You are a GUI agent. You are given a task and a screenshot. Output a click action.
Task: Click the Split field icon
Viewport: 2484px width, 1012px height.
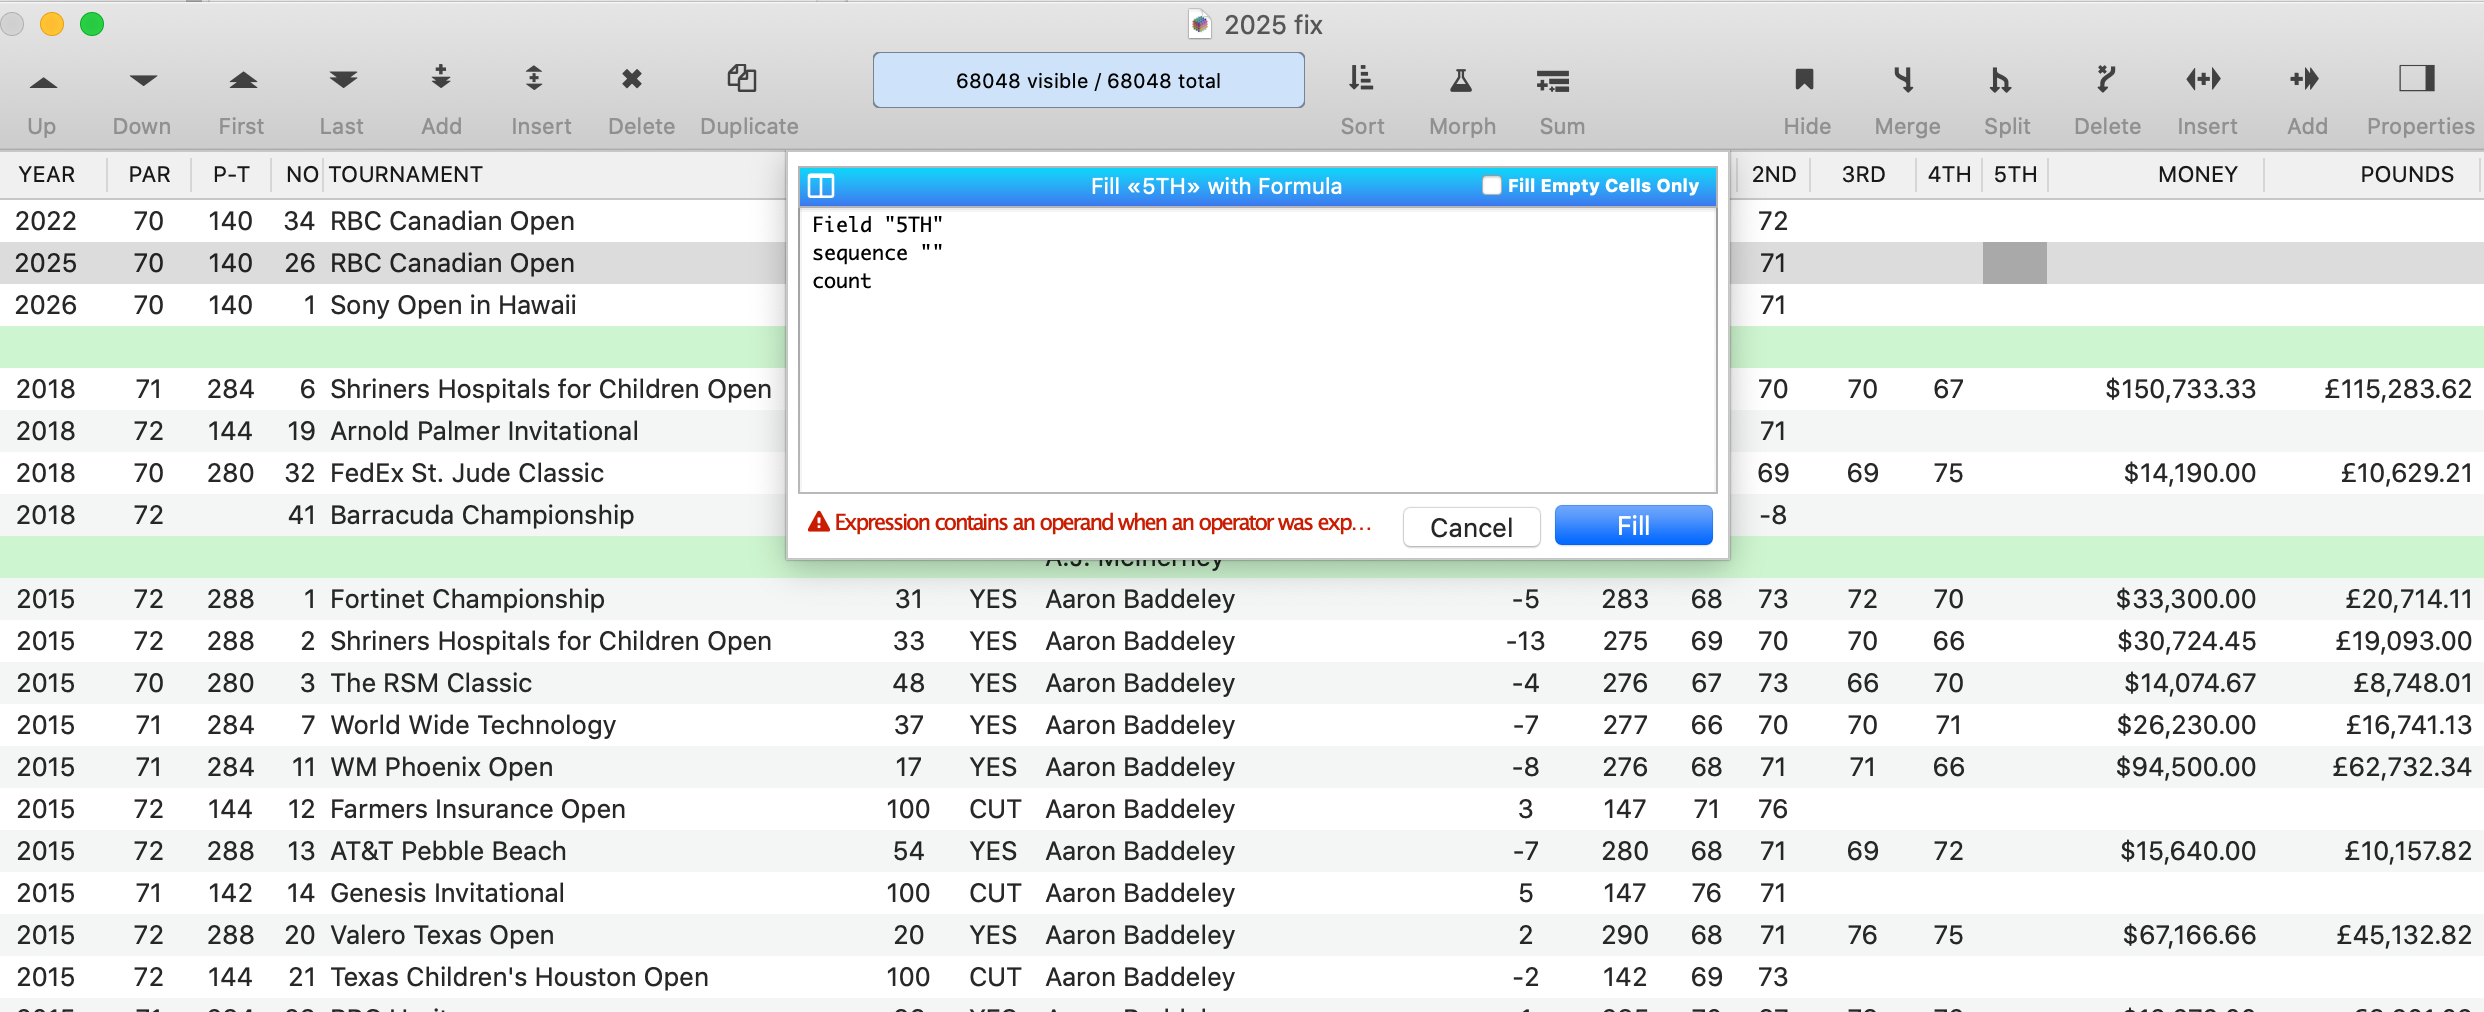click(2000, 79)
